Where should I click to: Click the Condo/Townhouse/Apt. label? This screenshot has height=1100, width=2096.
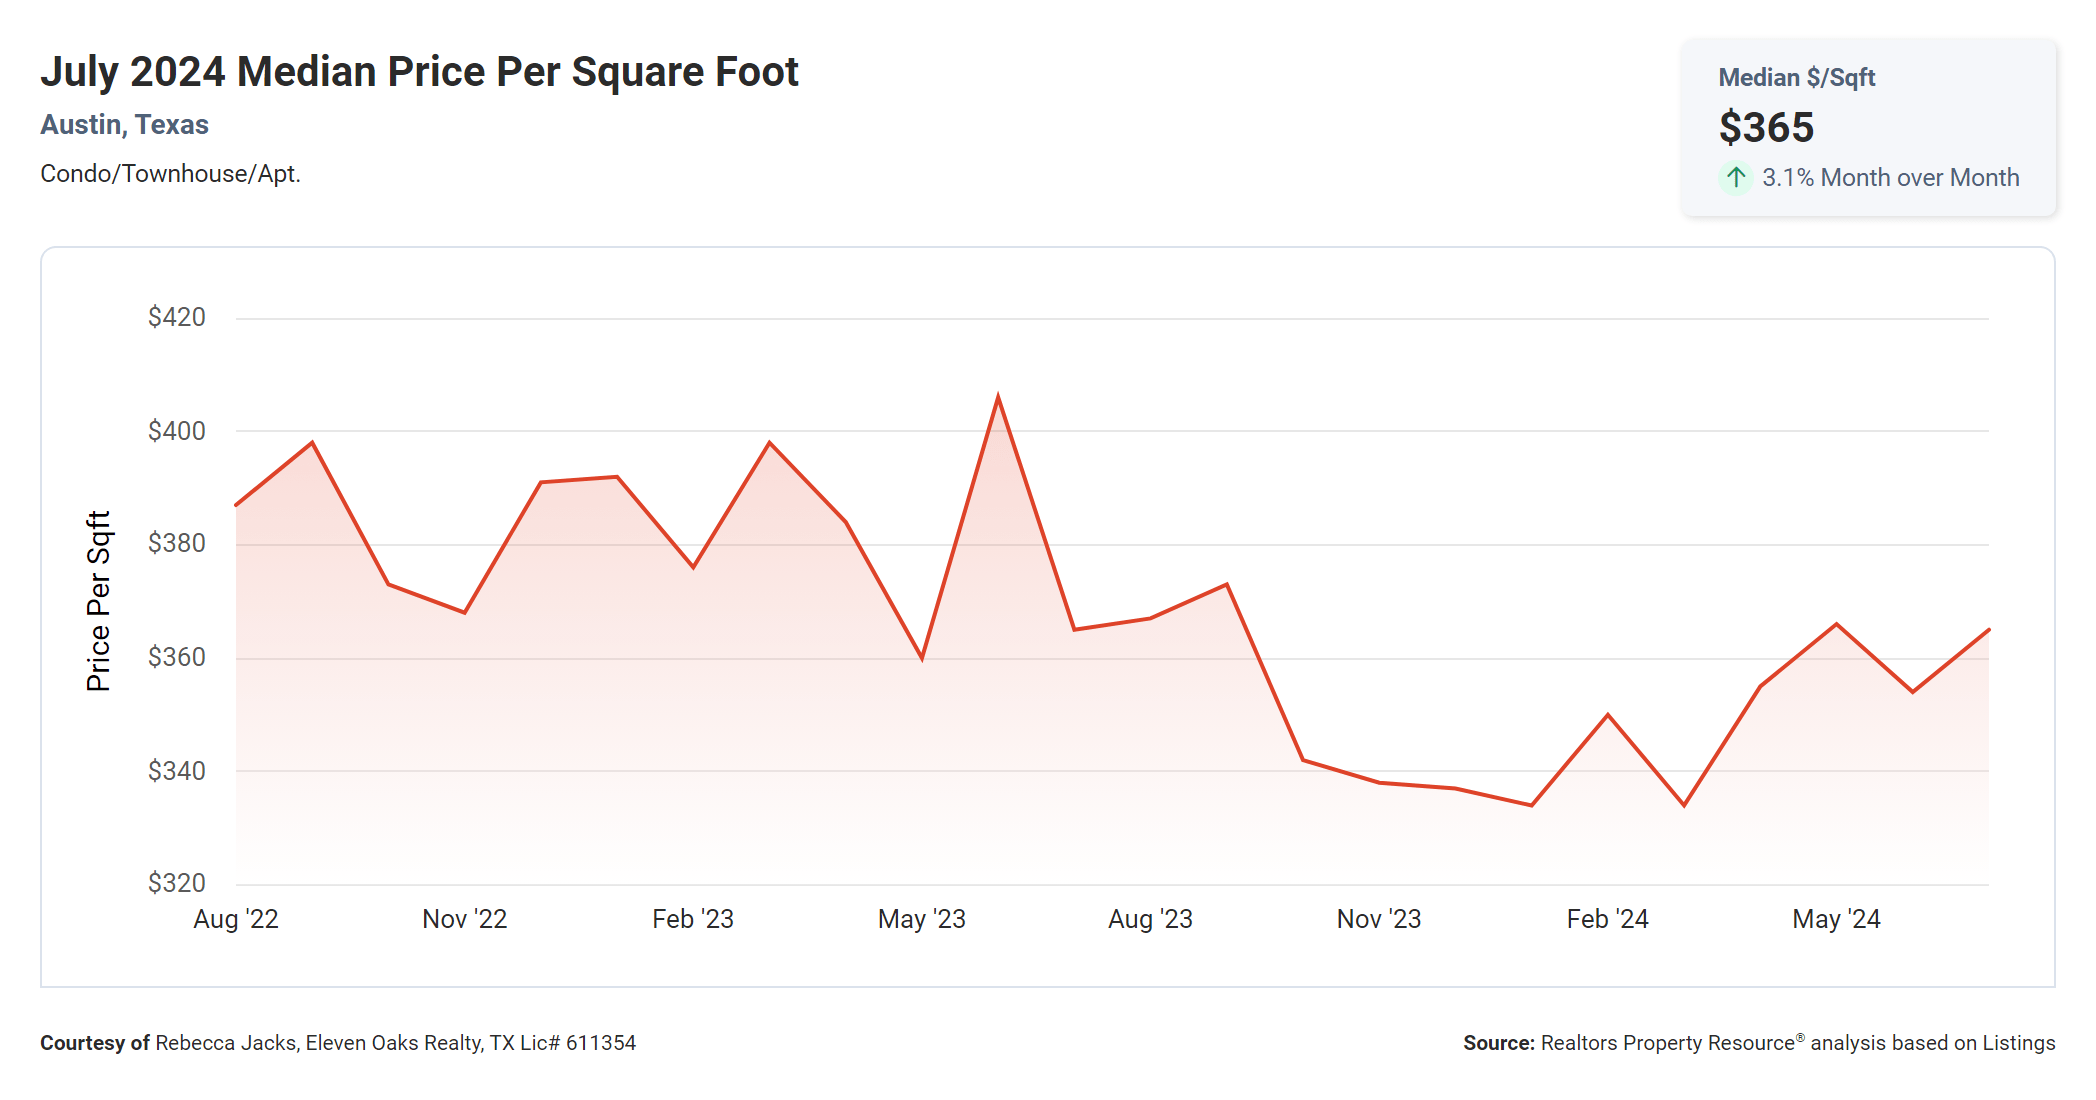170,174
